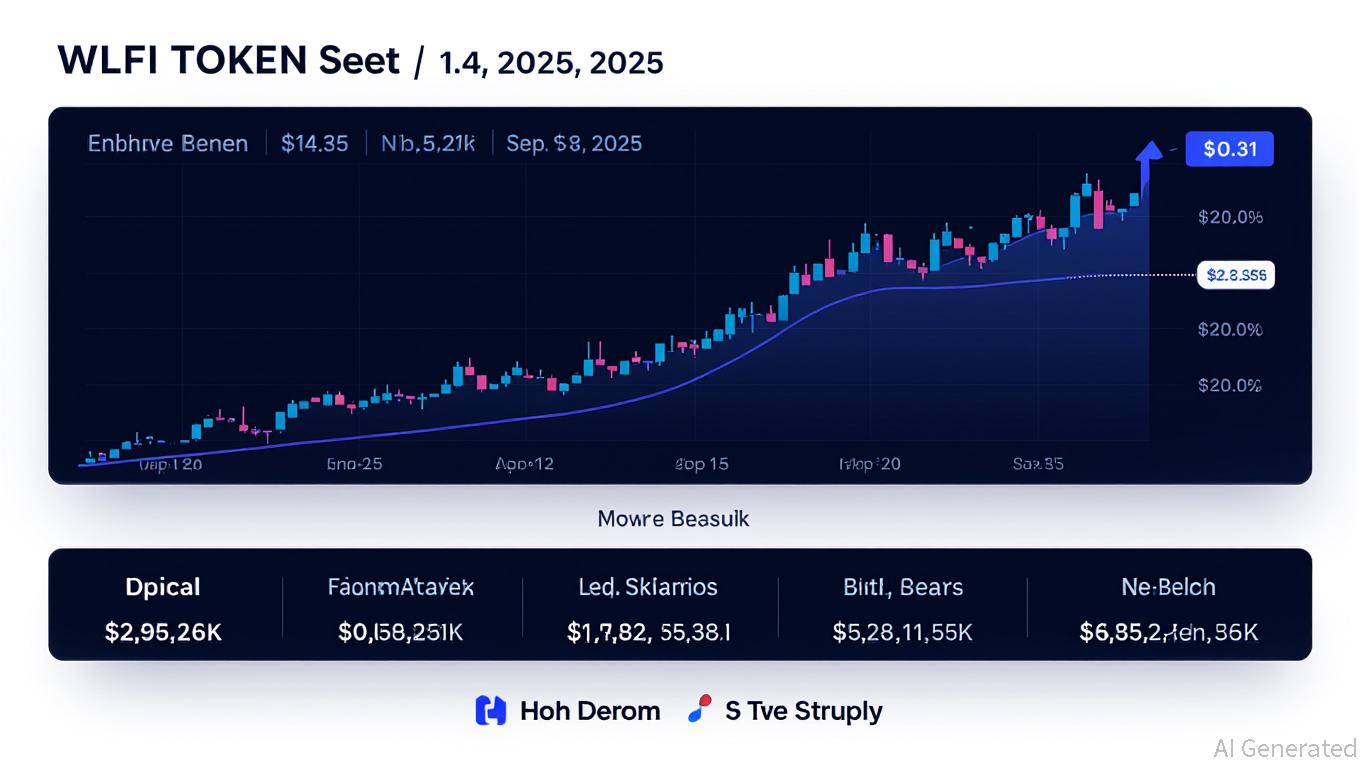This screenshot has height=768, width=1368.
Task: Click the blue upward arrow icon
Action: (x=1150, y=153)
